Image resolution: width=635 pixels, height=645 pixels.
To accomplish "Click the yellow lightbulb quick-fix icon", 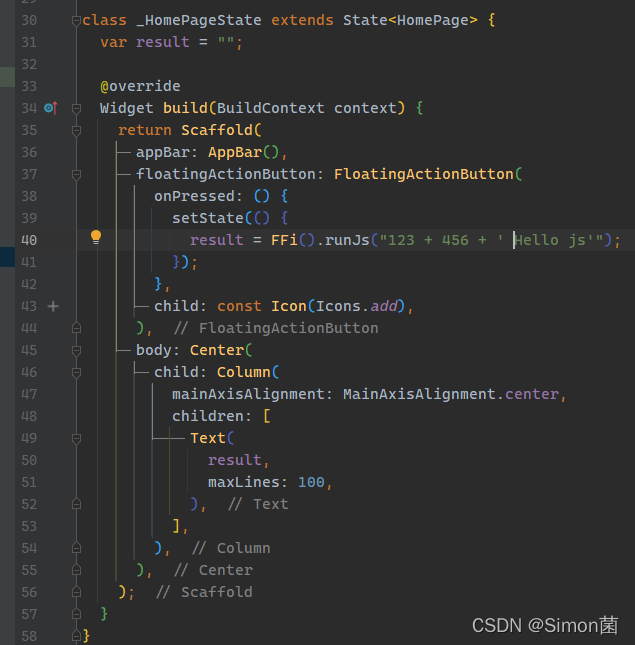I will tap(96, 238).
